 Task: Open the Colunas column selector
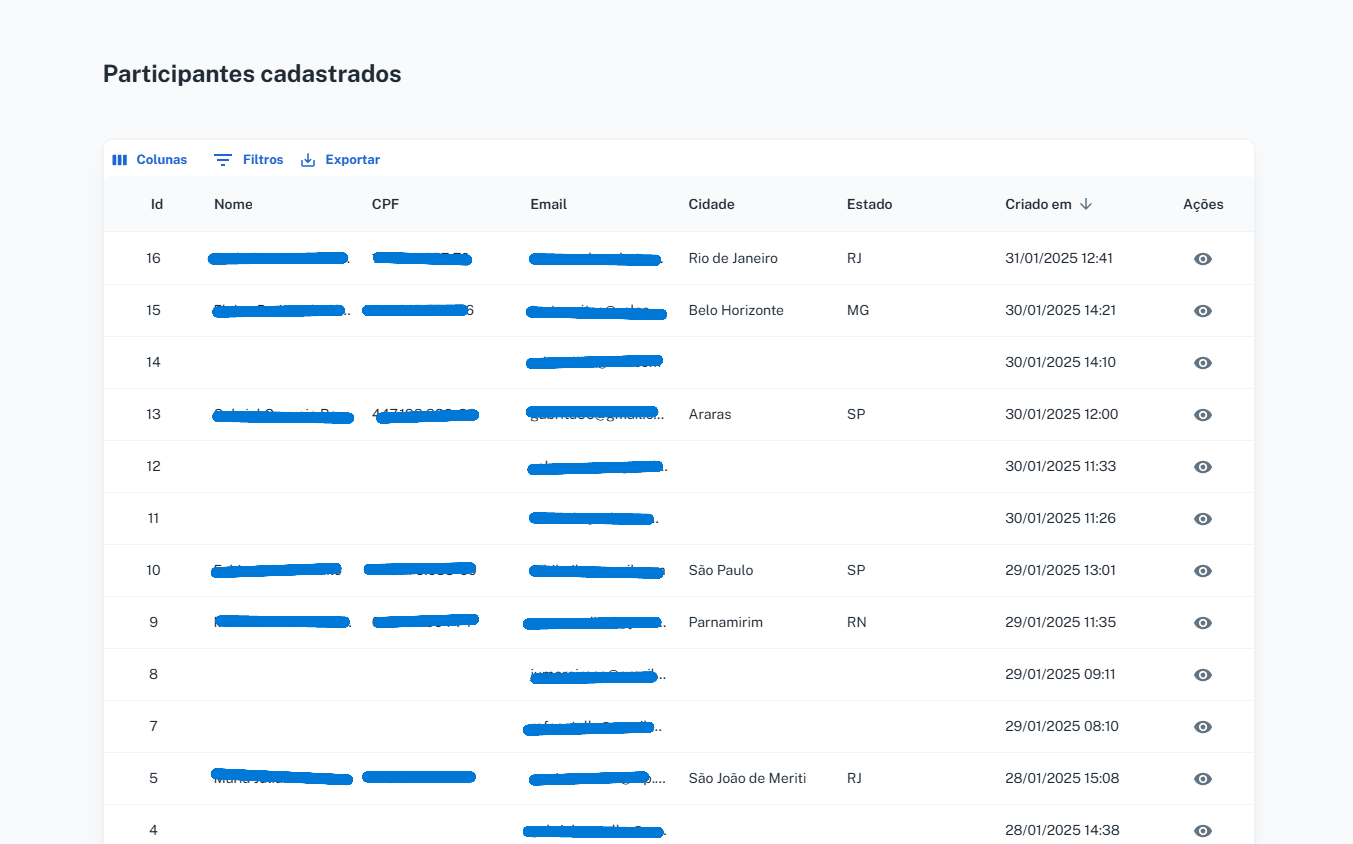coord(150,160)
